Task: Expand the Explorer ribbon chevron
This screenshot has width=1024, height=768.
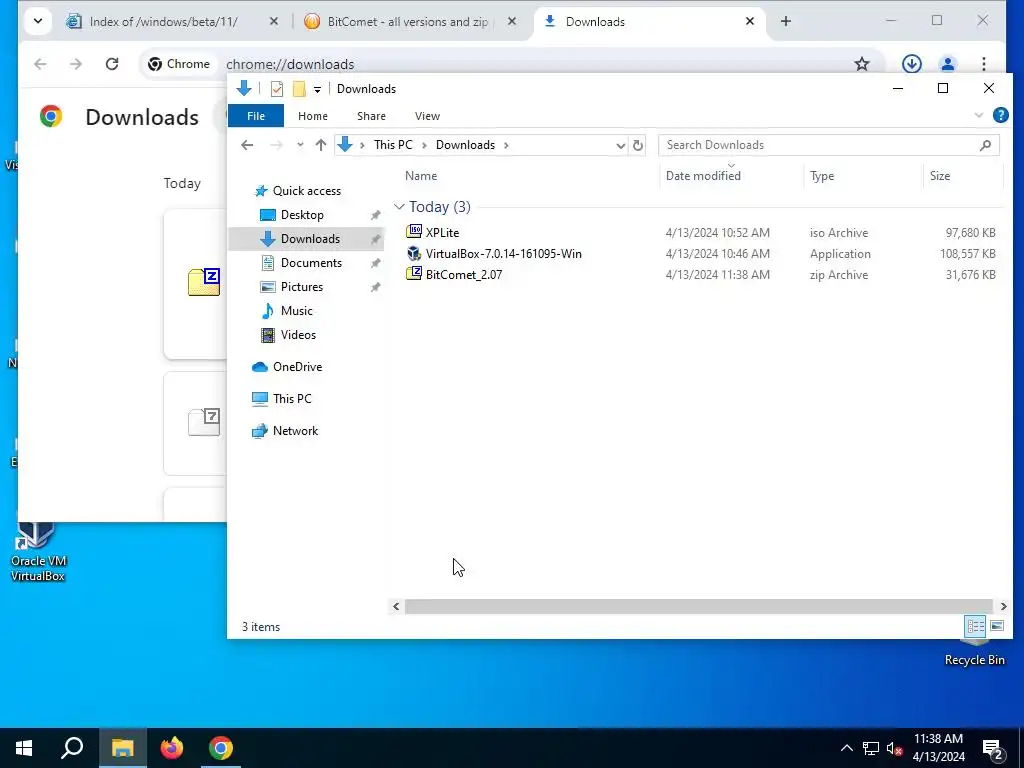Action: click(978, 116)
